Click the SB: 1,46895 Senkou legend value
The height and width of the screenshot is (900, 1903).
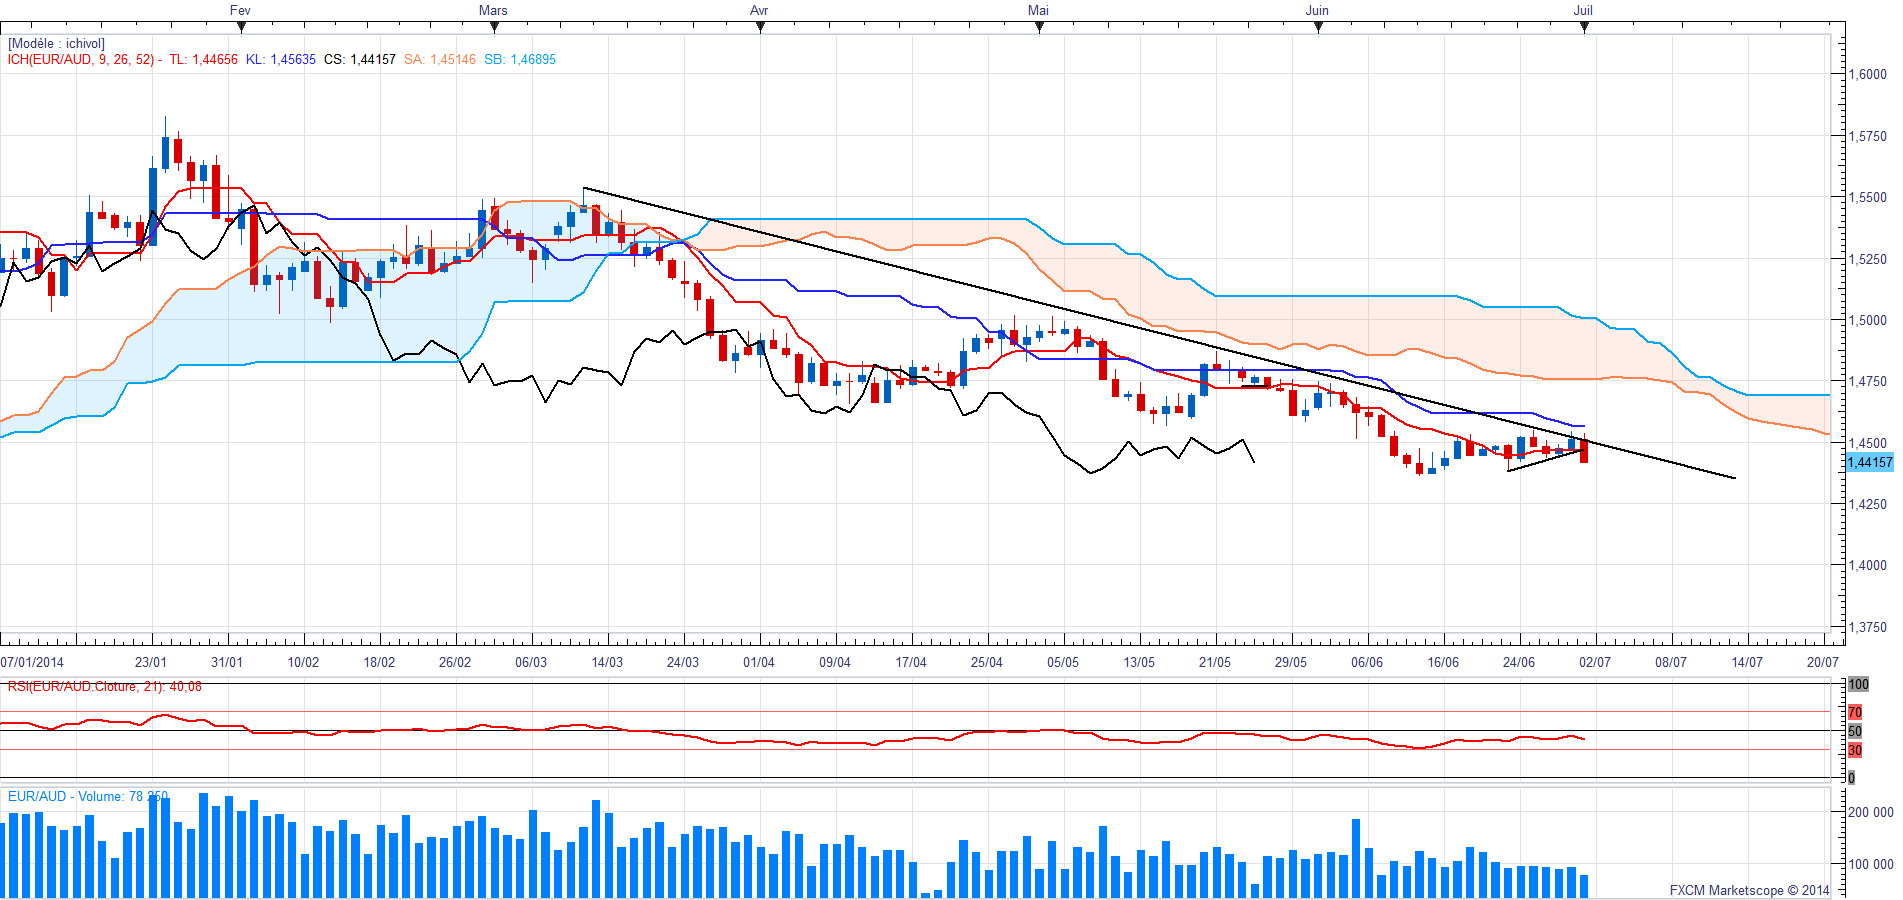[520, 60]
